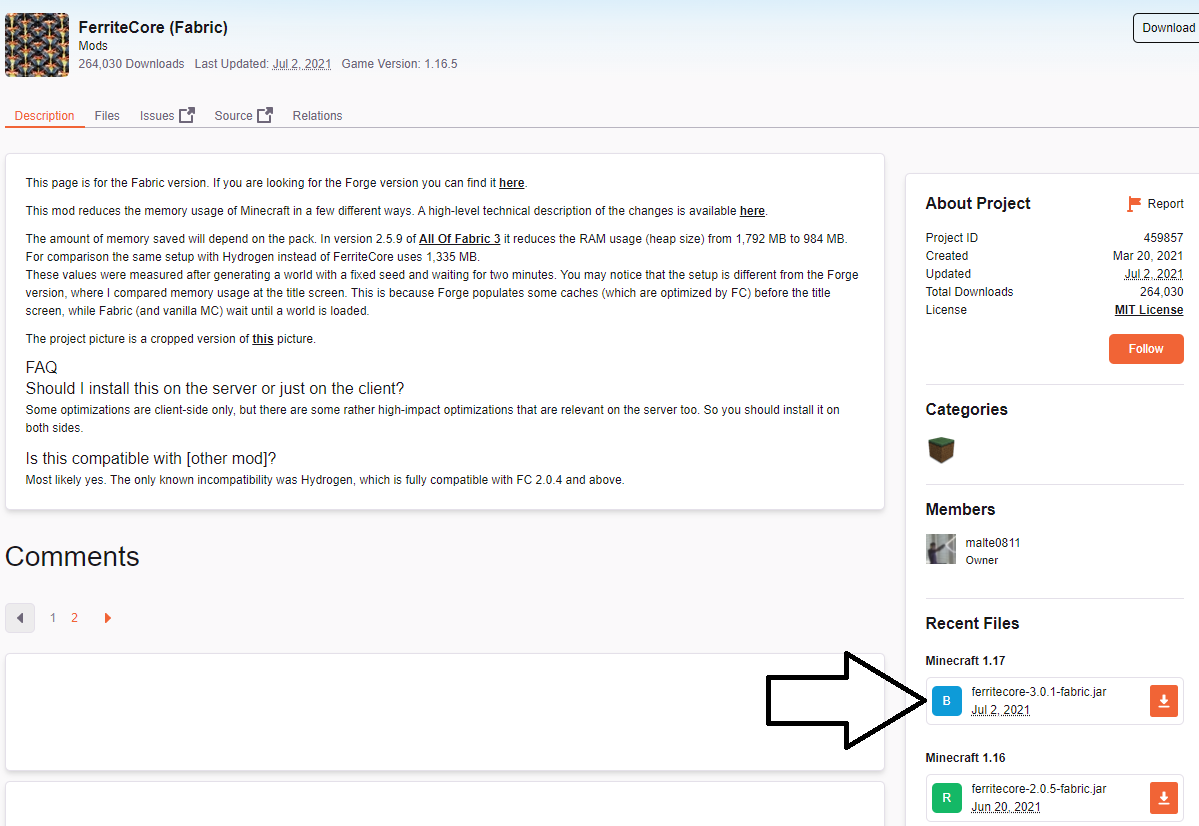Download ferritecore-2.0.5-fabric.jar using the orange icon
Image resolution: width=1199 pixels, height=826 pixels.
tap(1163, 797)
